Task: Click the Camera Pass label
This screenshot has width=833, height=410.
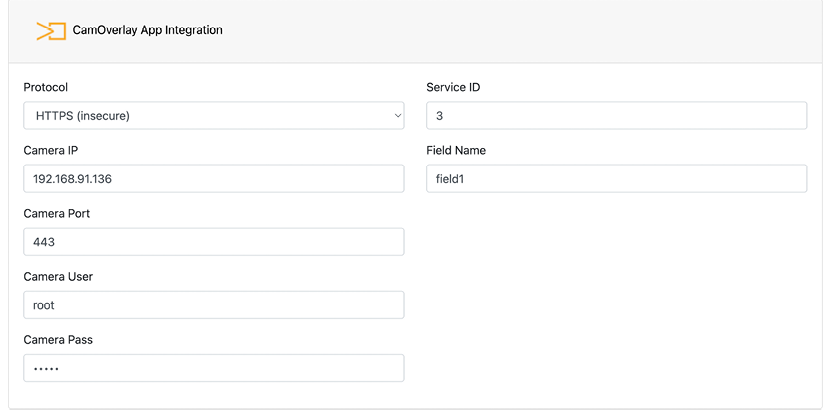Action: [x=58, y=340]
